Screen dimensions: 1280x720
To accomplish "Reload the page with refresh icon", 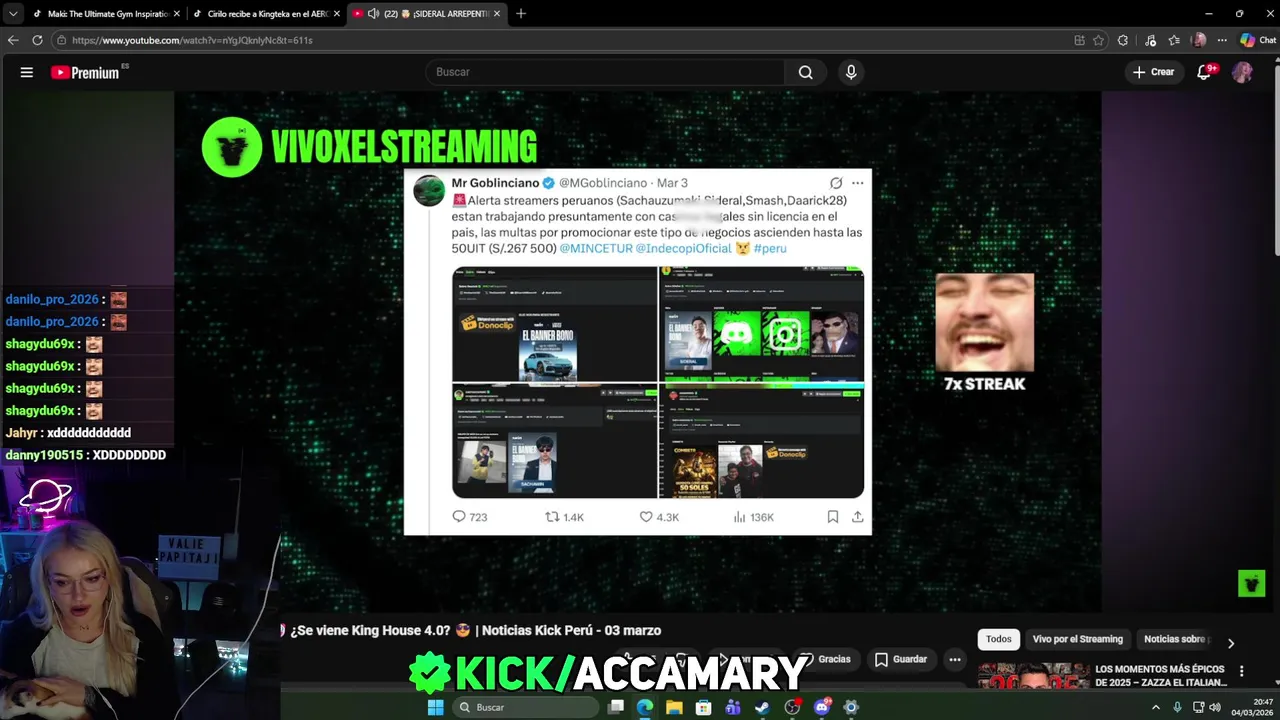I will tap(37, 40).
